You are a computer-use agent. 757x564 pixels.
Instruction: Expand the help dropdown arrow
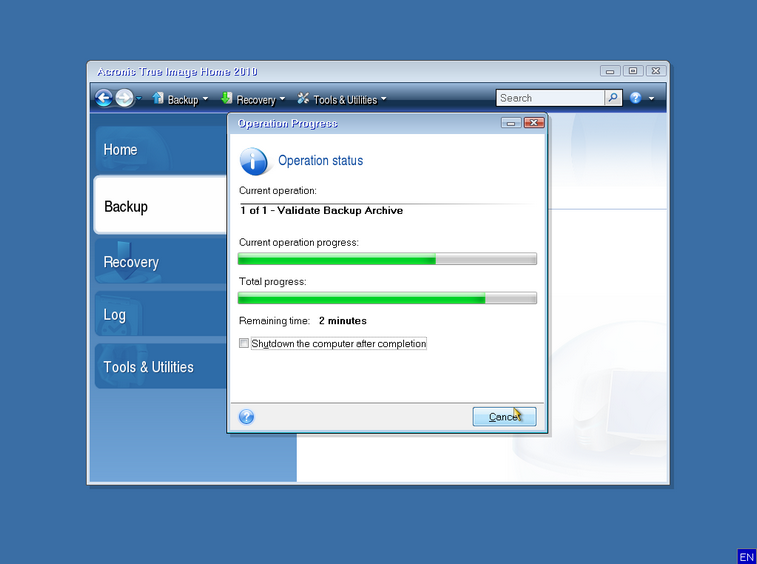(651, 99)
